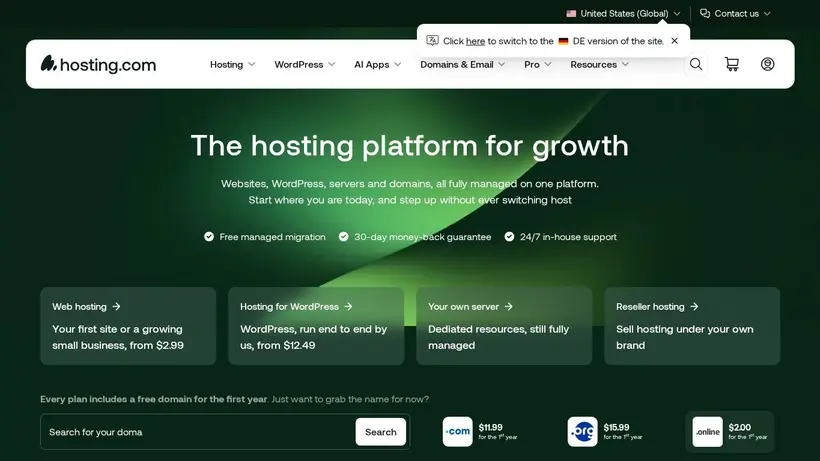
Task: Click the domain Search button
Action: 380,432
